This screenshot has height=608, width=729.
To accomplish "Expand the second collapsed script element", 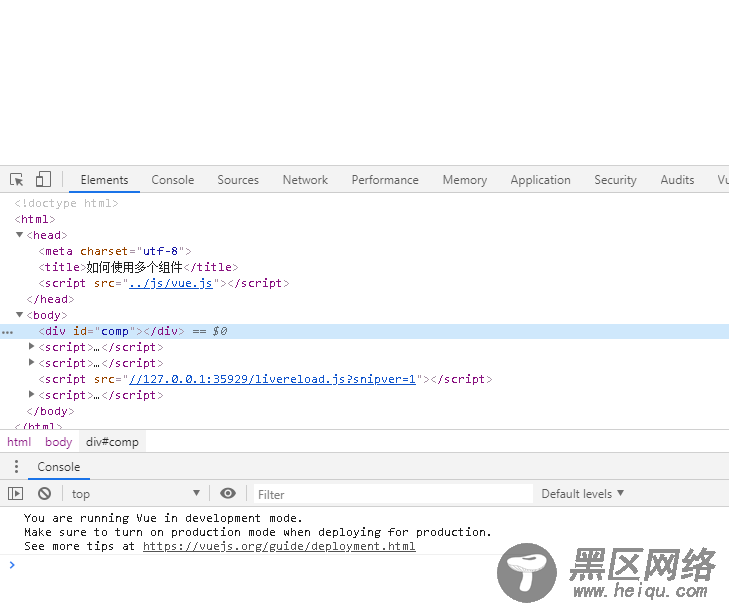I will (32, 362).
